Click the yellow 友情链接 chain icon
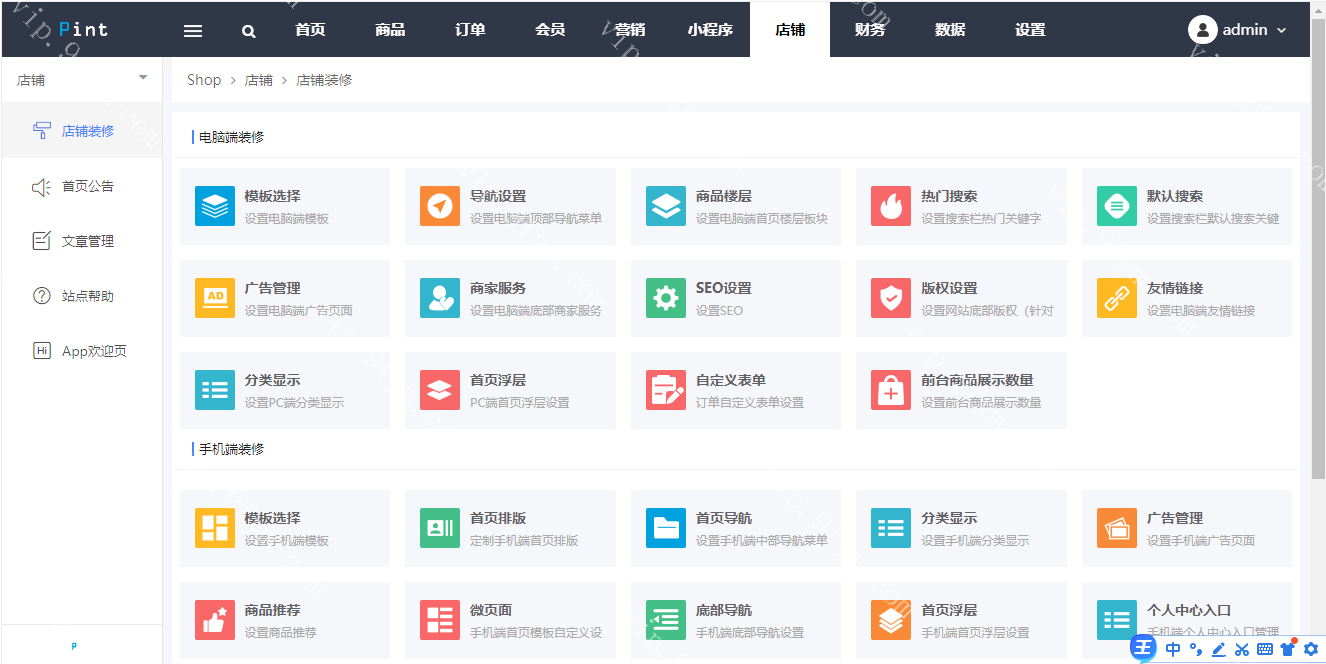Screen dimensions: 1326x664 [x=1116, y=298]
